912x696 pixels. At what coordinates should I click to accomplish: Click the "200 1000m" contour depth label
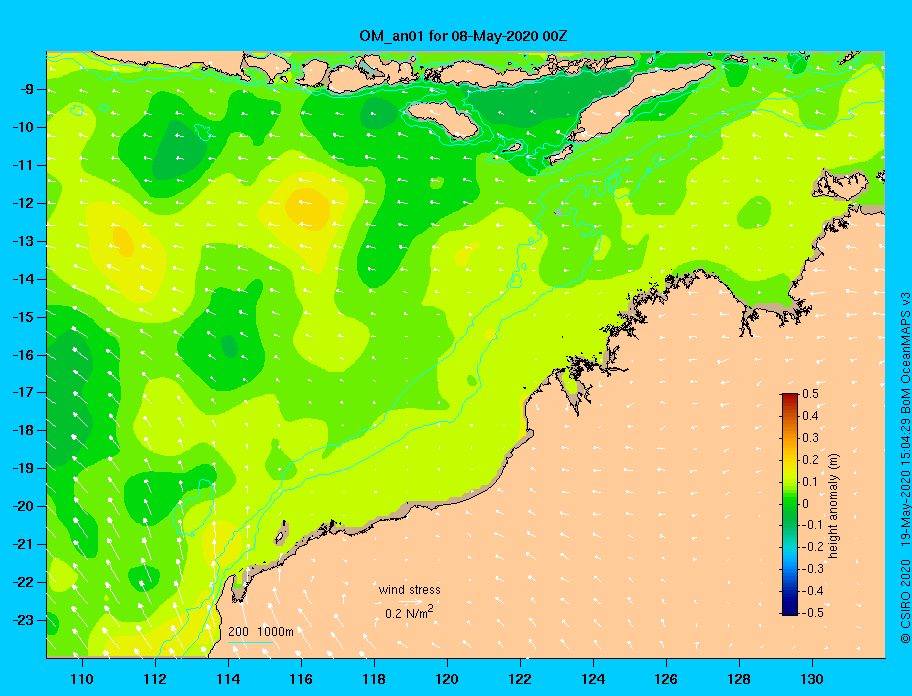click(261, 631)
